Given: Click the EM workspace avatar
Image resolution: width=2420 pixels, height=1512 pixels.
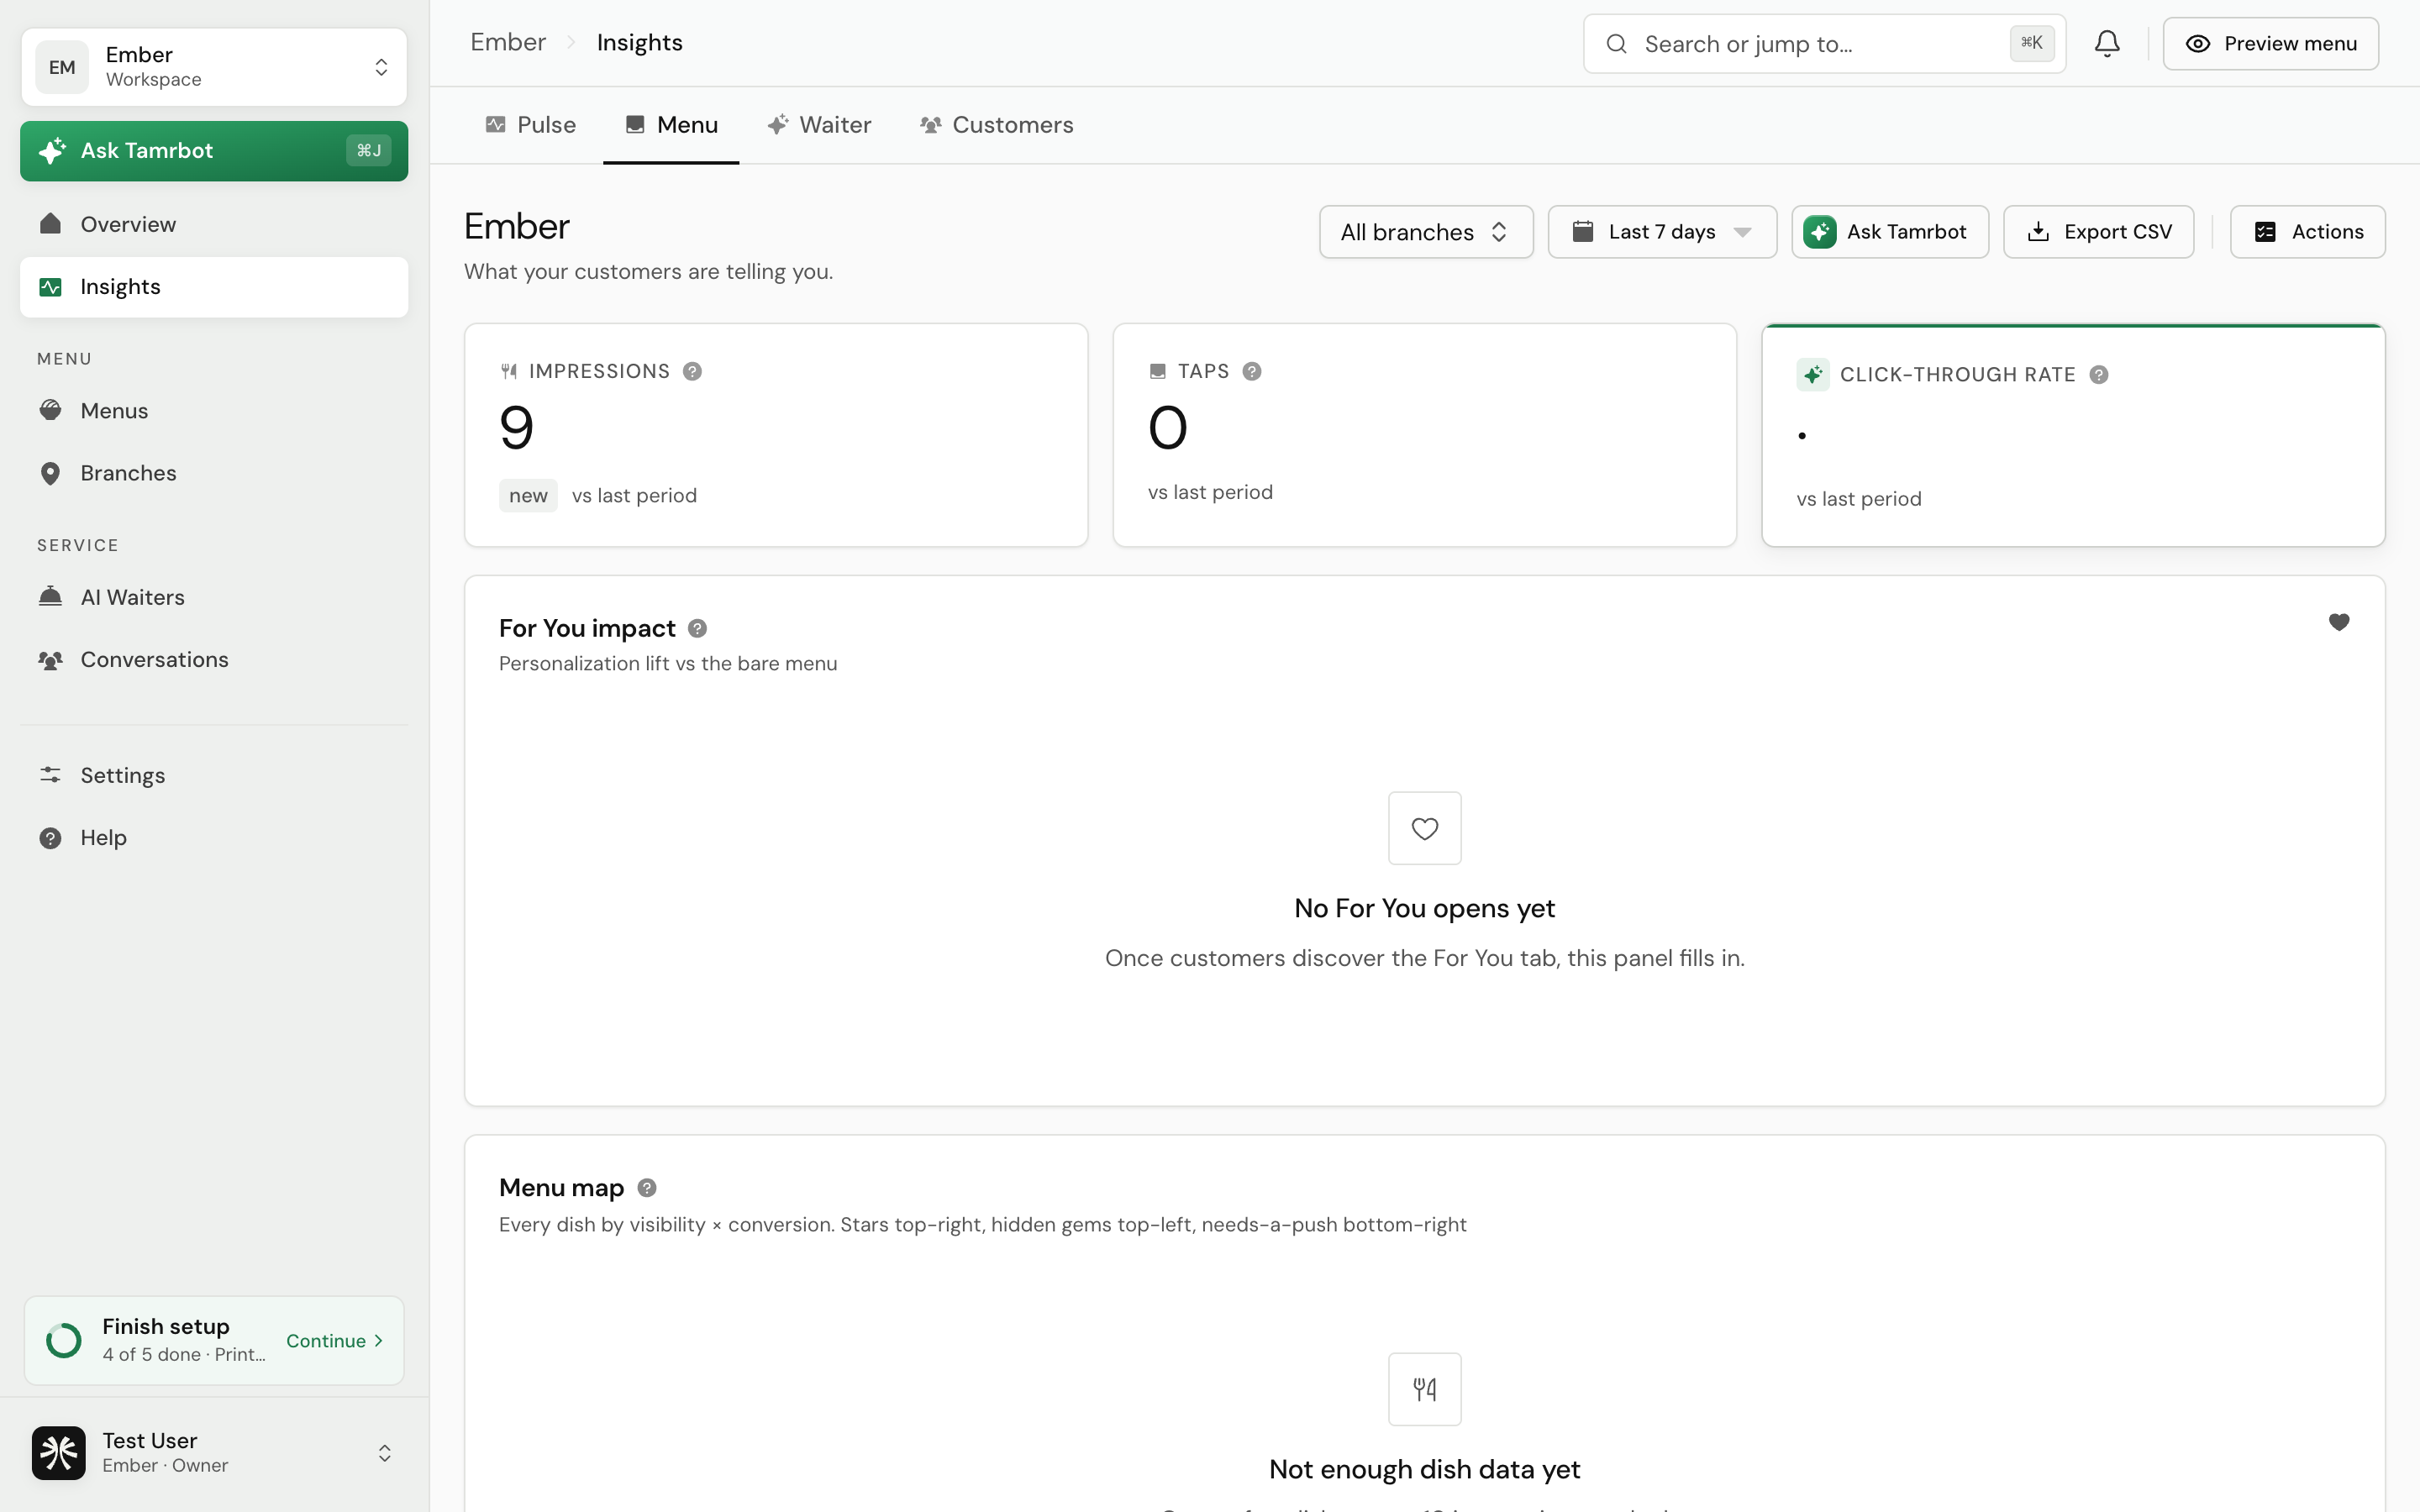Looking at the screenshot, I should pos(62,67).
